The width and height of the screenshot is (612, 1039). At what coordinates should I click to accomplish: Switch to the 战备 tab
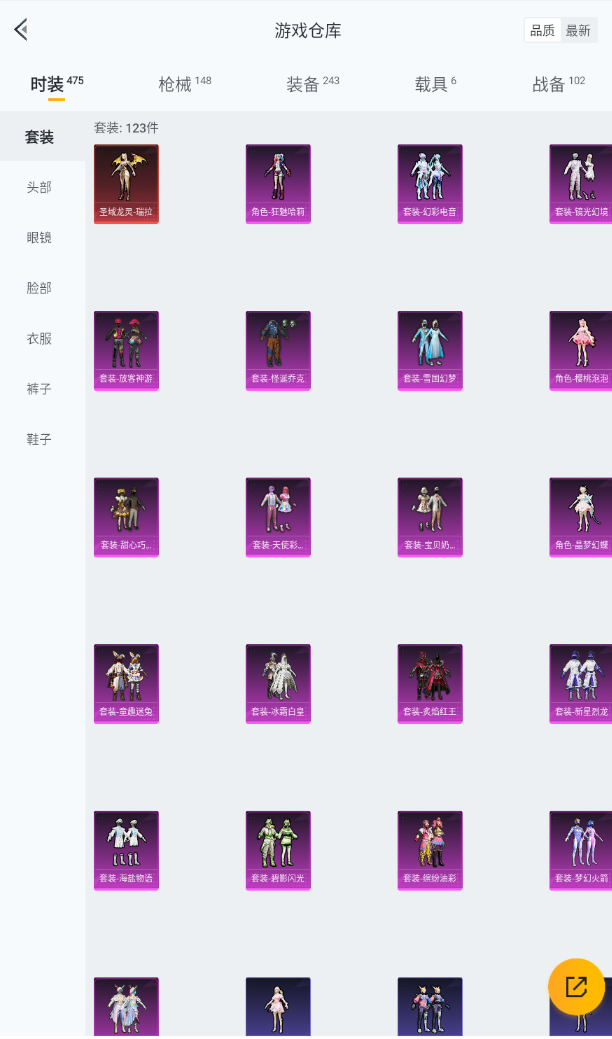[x=558, y=84]
